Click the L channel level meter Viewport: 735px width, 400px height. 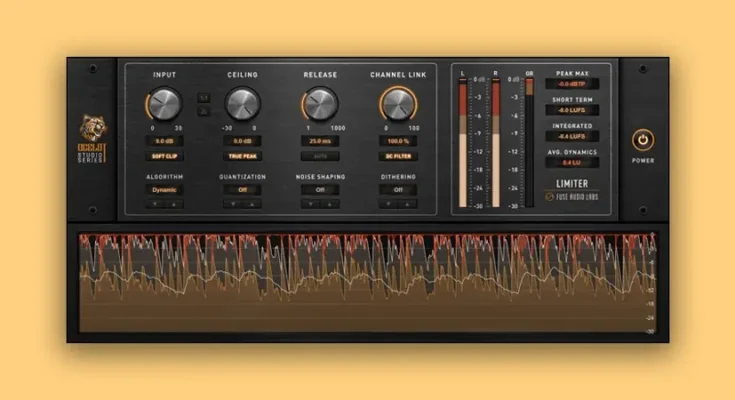(x=463, y=143)
